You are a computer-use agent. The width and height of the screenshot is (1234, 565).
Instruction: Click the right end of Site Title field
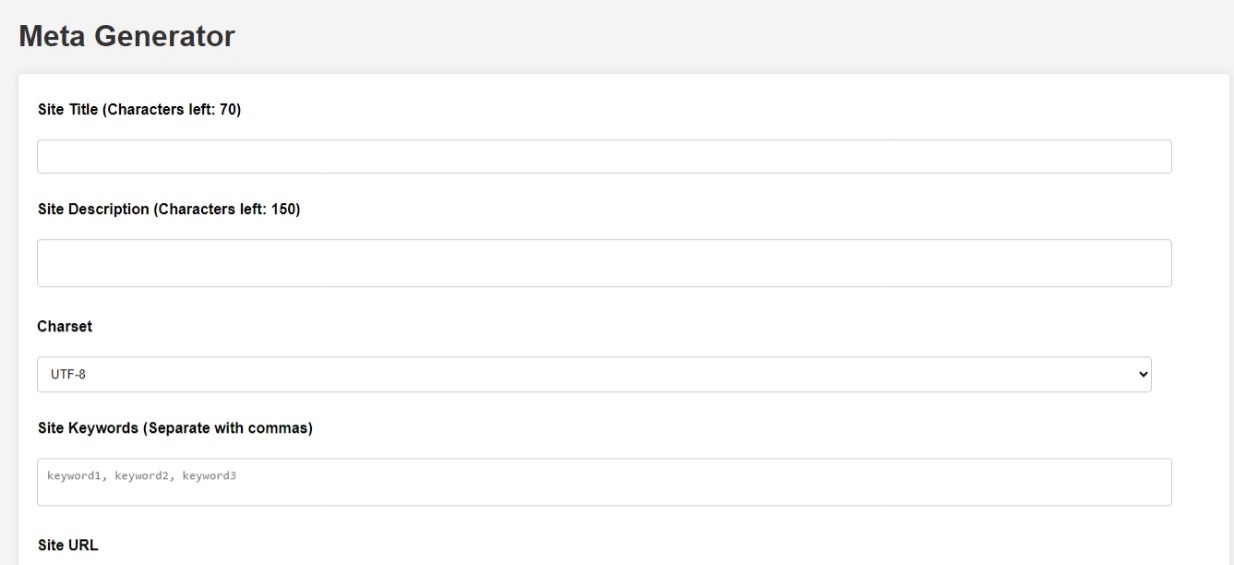coord(1150,157)
